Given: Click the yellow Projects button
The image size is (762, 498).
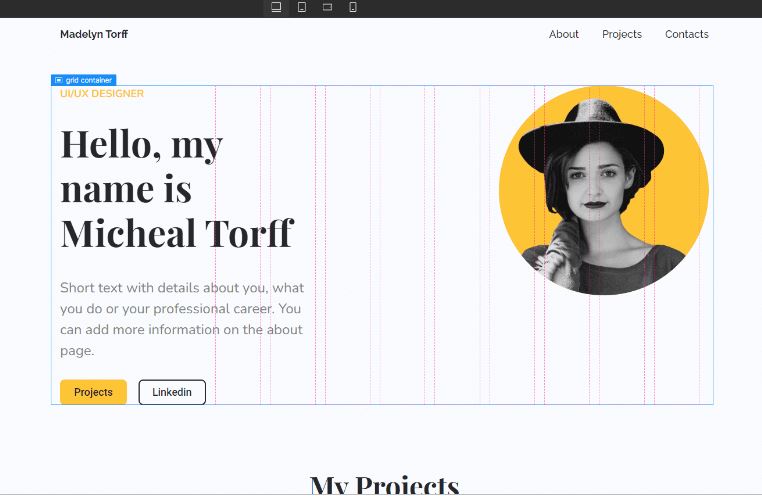Looking at the screenshot, I should 93,392.
